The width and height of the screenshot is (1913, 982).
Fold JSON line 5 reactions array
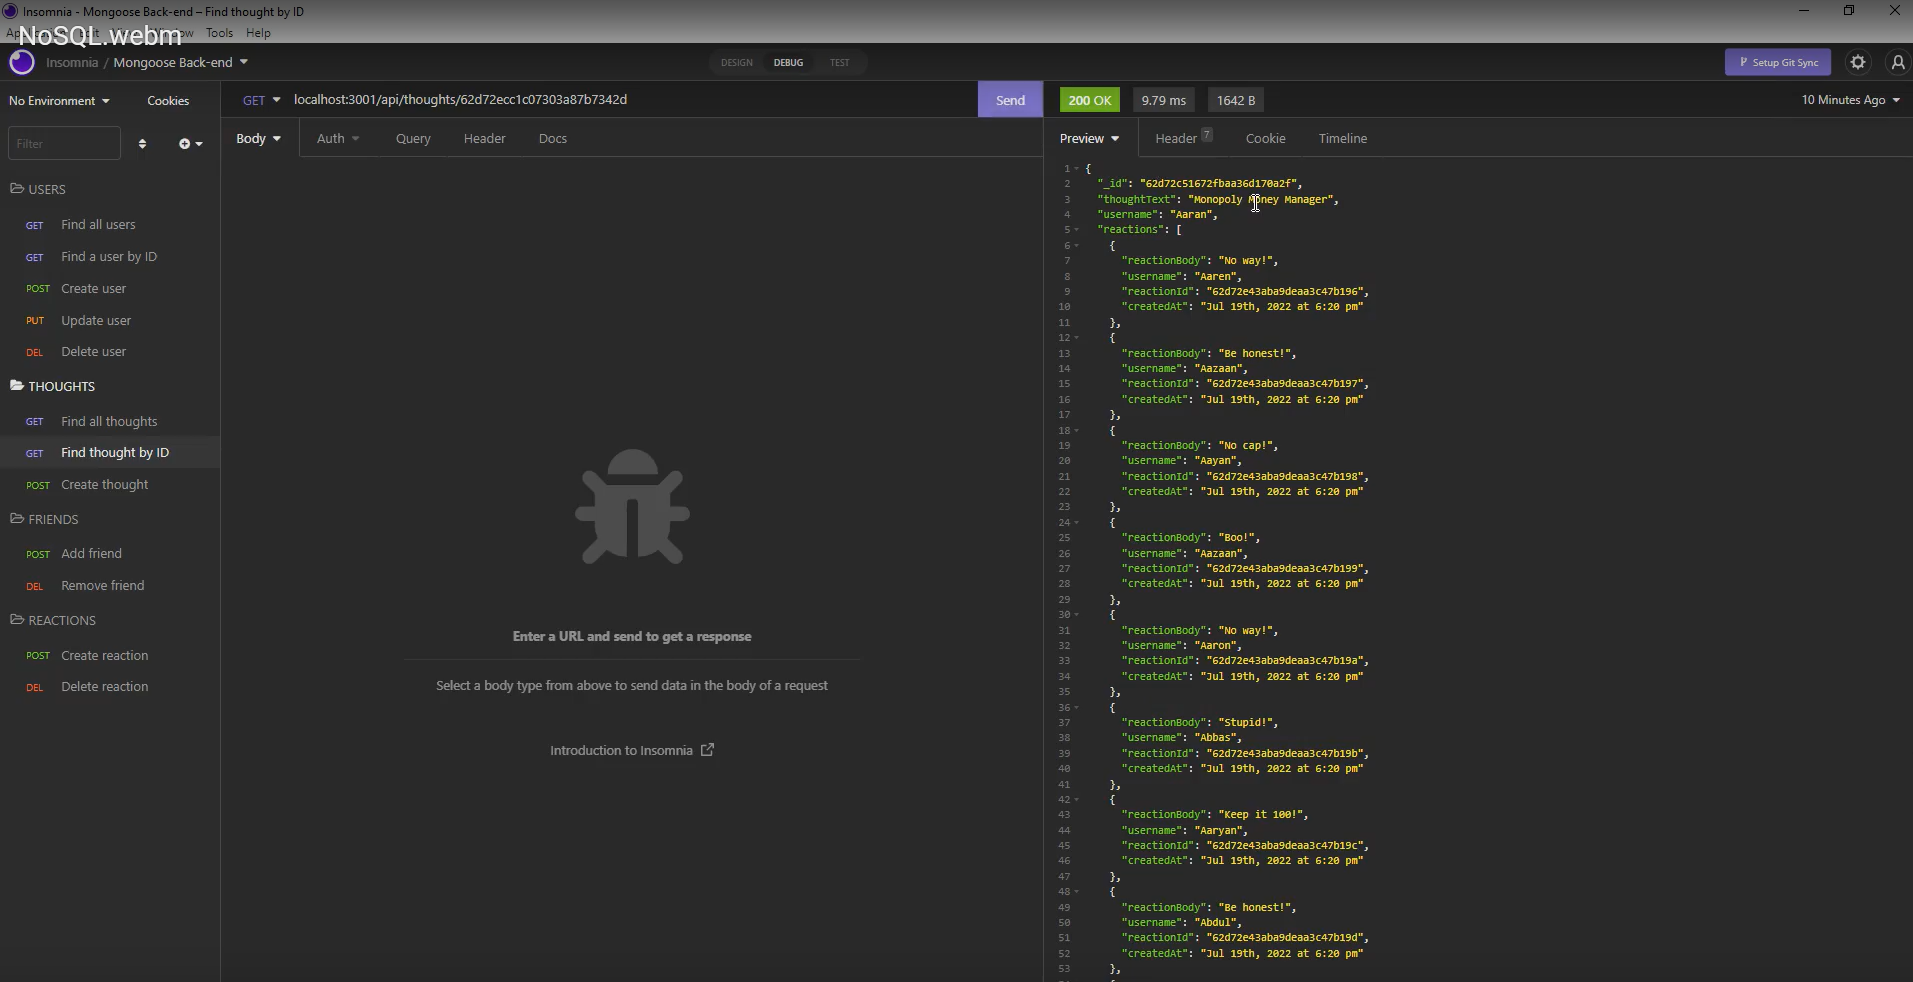coord(1076,230)
